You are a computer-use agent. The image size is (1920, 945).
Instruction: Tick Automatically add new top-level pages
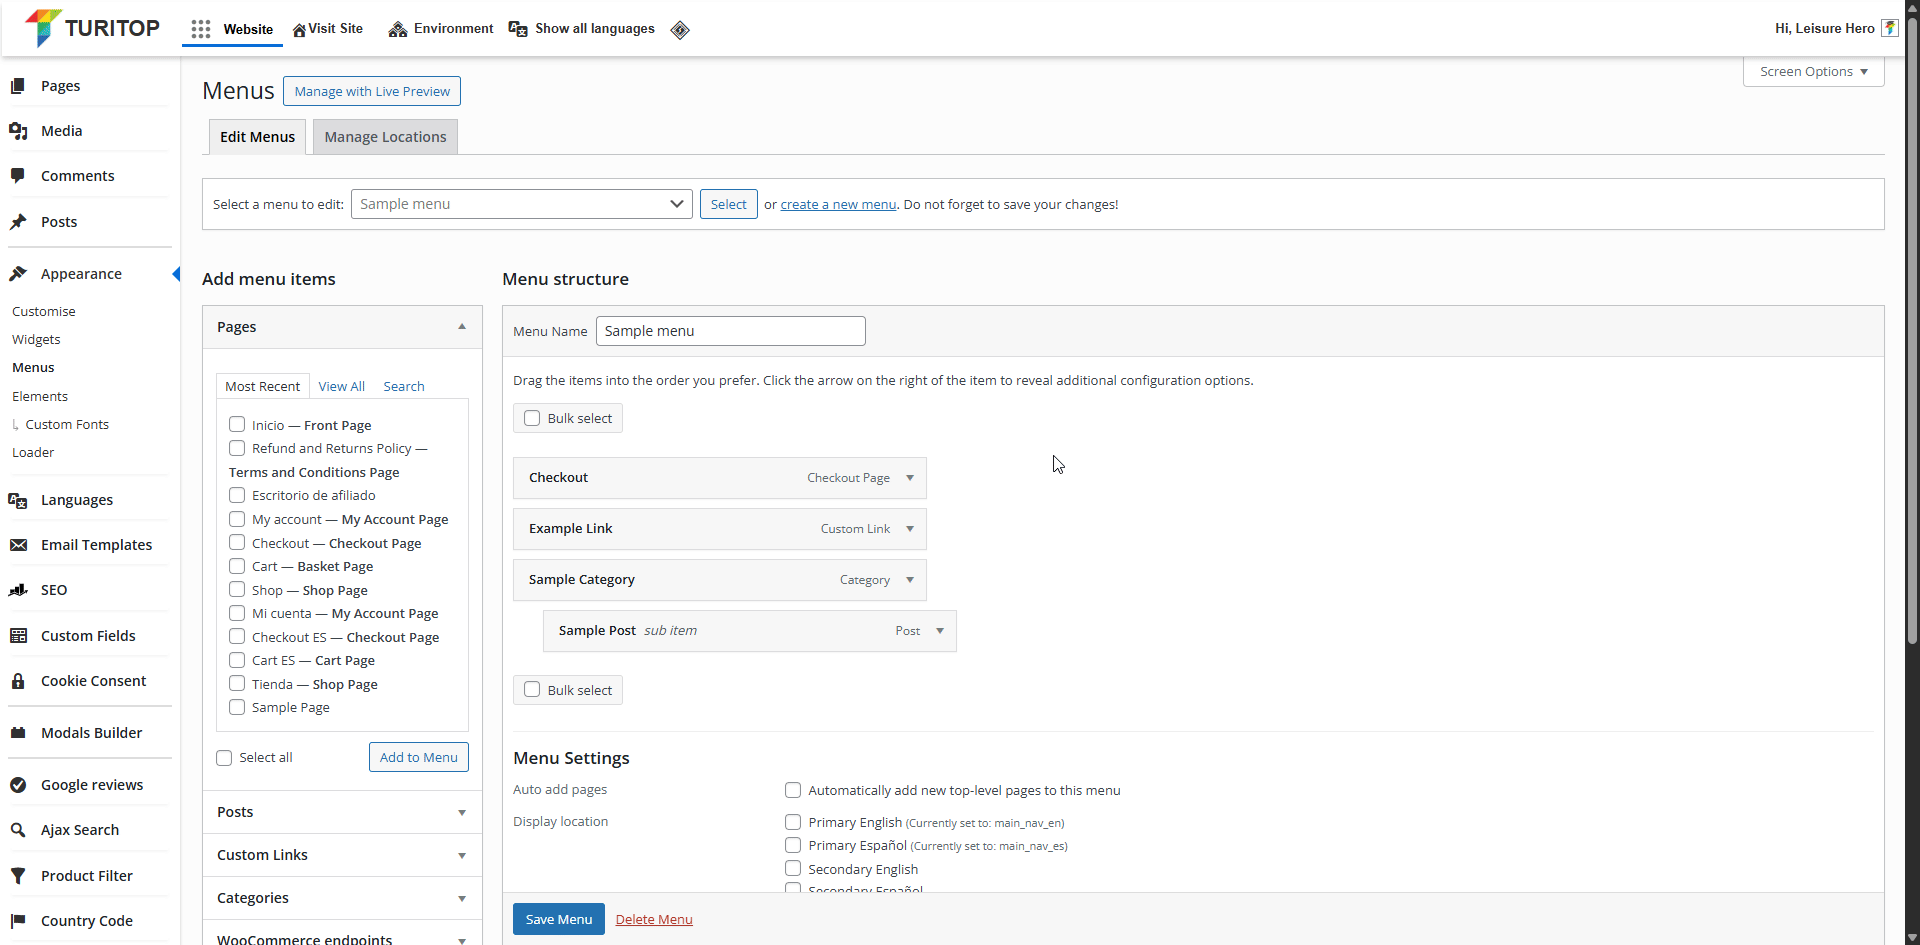793,790
